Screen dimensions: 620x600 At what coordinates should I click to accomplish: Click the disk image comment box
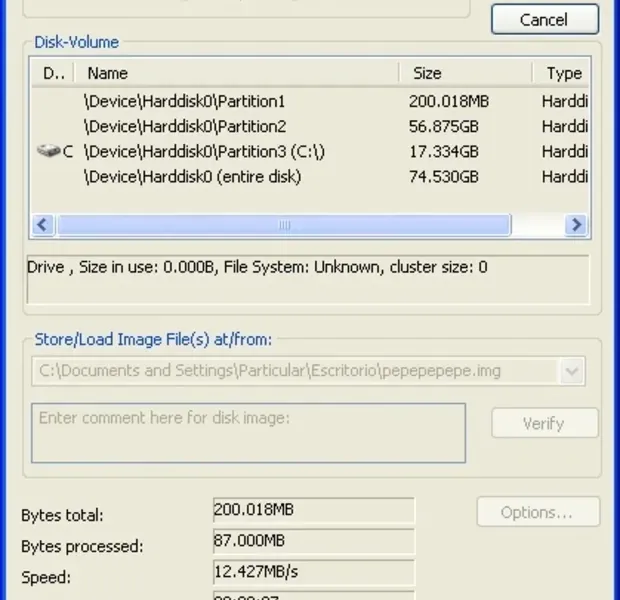click(x=248, y=433)
